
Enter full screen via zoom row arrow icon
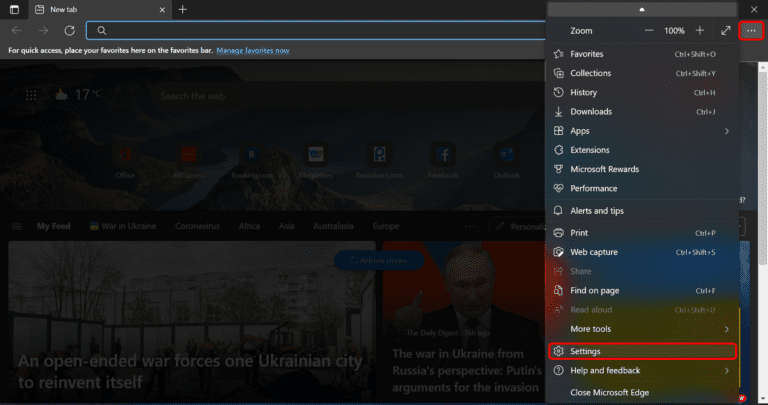pyautogui.click(x=725, y=30)
